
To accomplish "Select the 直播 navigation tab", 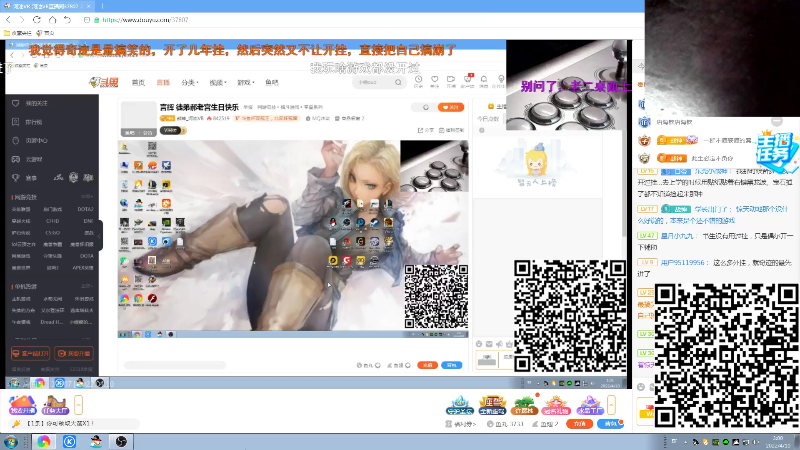I will pyautogui.click(x=163, y=82).
